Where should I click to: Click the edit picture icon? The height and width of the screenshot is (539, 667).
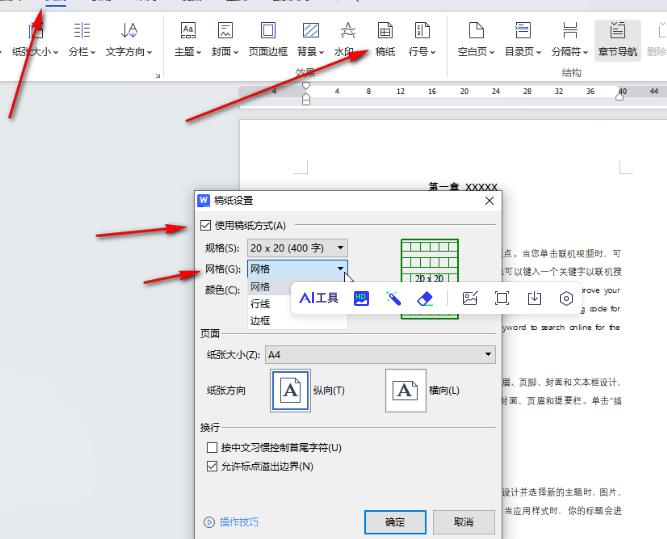(470, 298)
